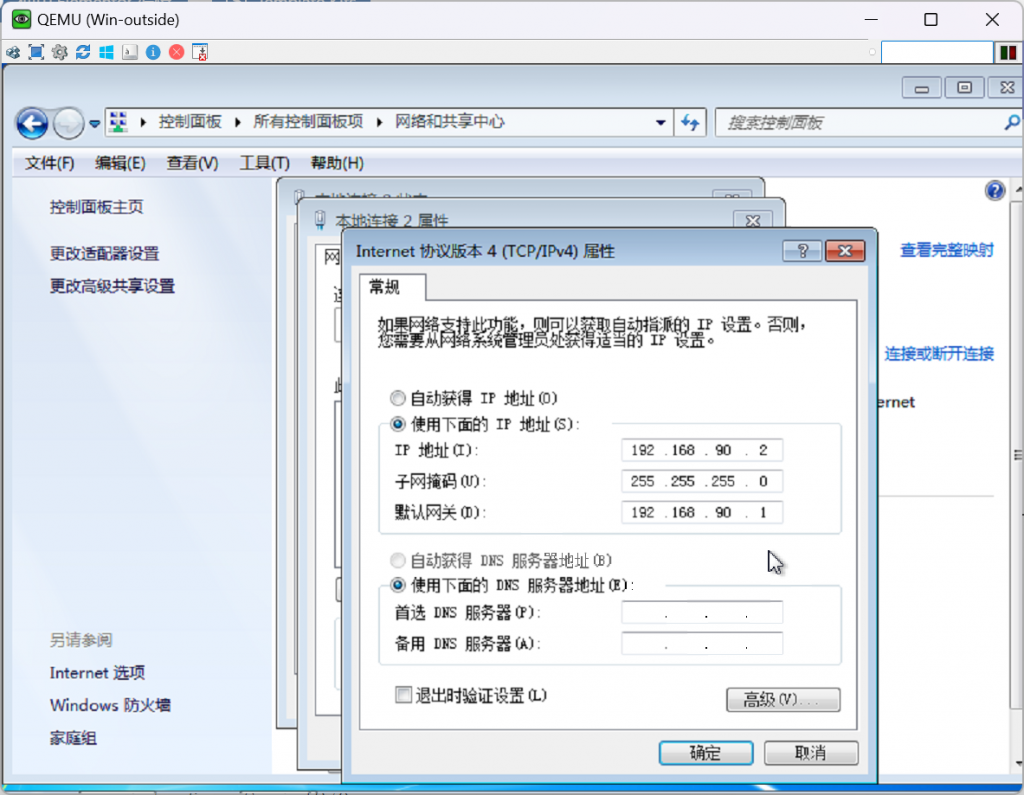Image resolution: width=1024 pixels, height=795 pixels.
Task: Click the red disconnect icon
Action: [x=176, y=52]
